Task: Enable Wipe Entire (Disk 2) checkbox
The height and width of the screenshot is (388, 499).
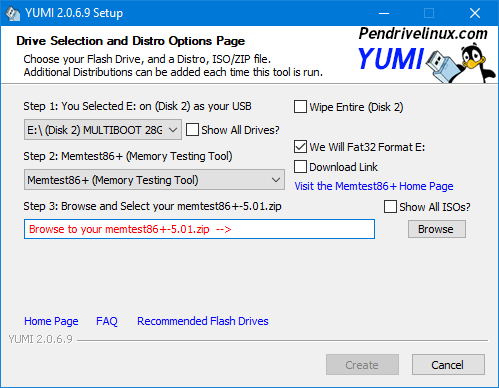Action: click(x=300, y=107)
